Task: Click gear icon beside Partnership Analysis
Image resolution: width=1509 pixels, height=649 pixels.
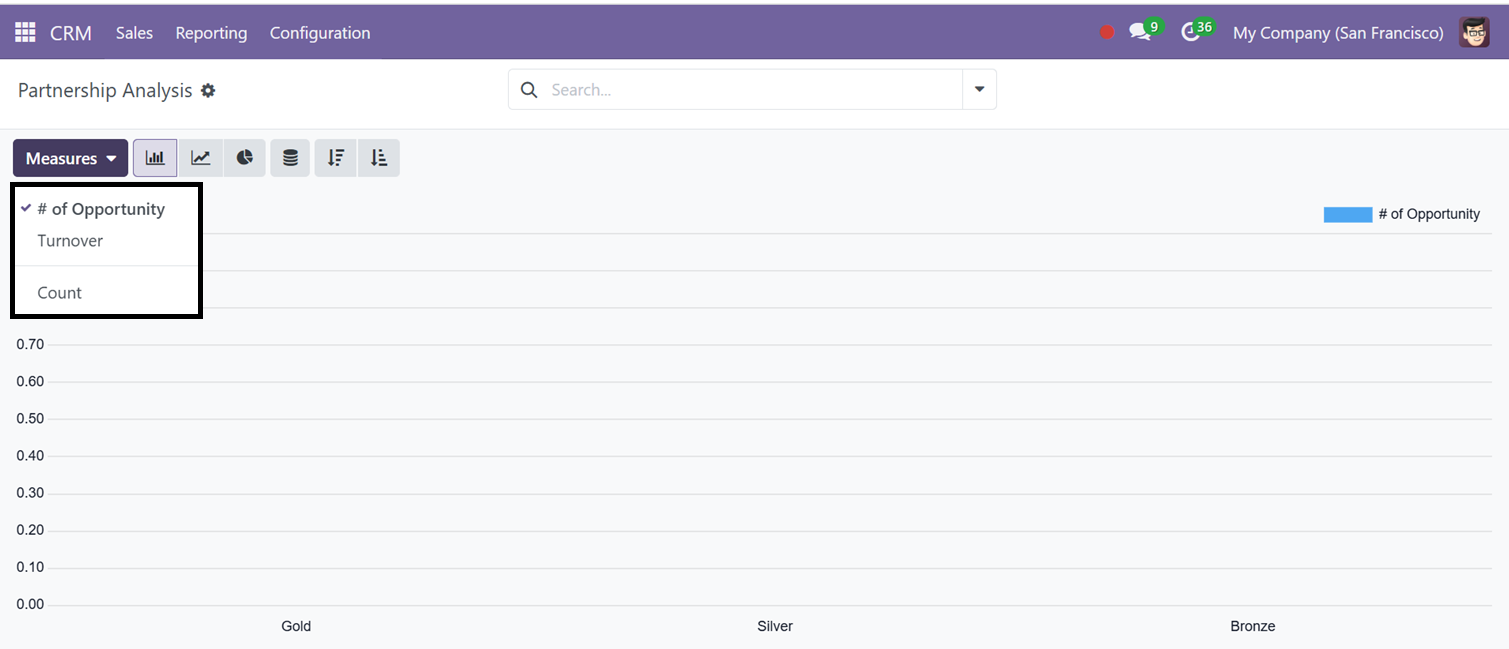Action: click(x=208, y=90)
